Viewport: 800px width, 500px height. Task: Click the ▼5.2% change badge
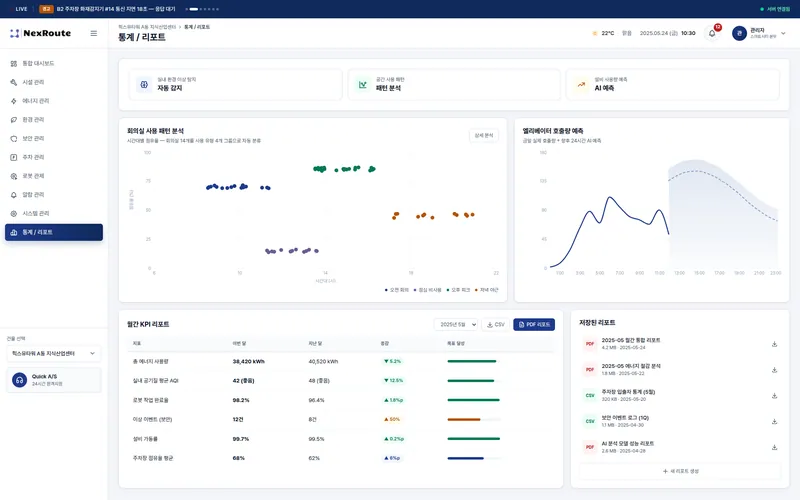point(392,361)
